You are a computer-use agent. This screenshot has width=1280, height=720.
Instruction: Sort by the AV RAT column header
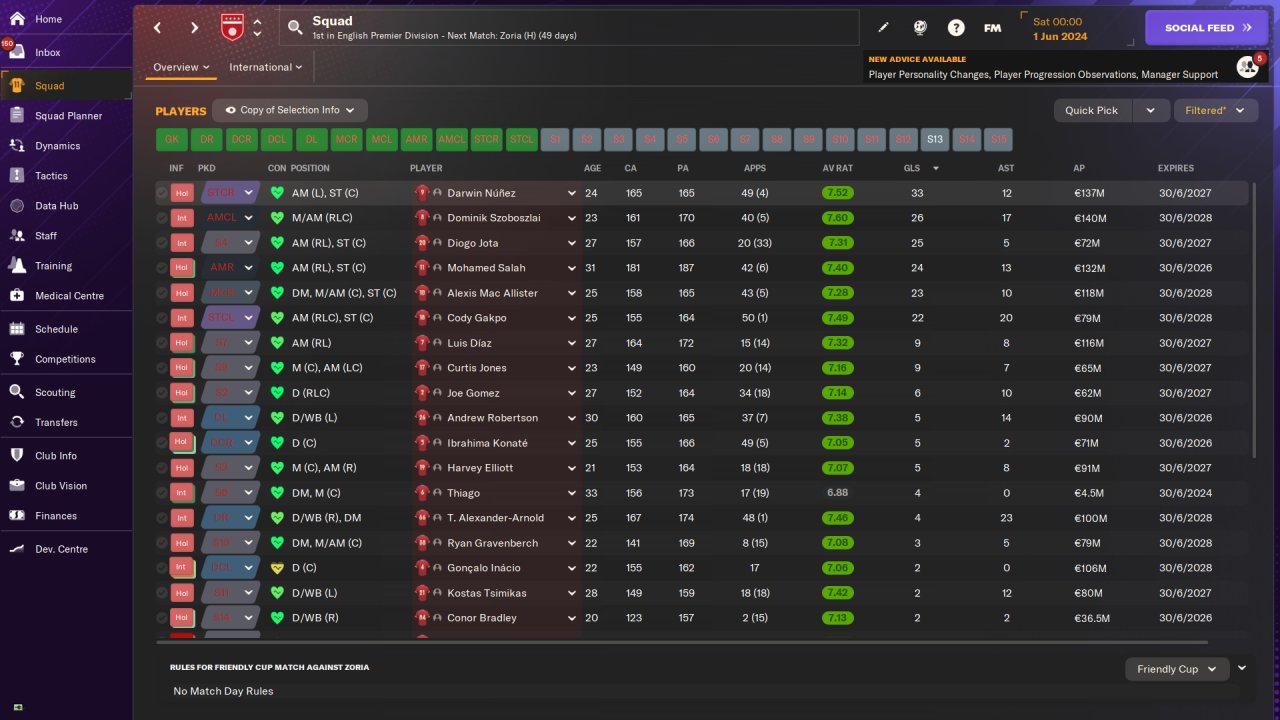(838, 168)
